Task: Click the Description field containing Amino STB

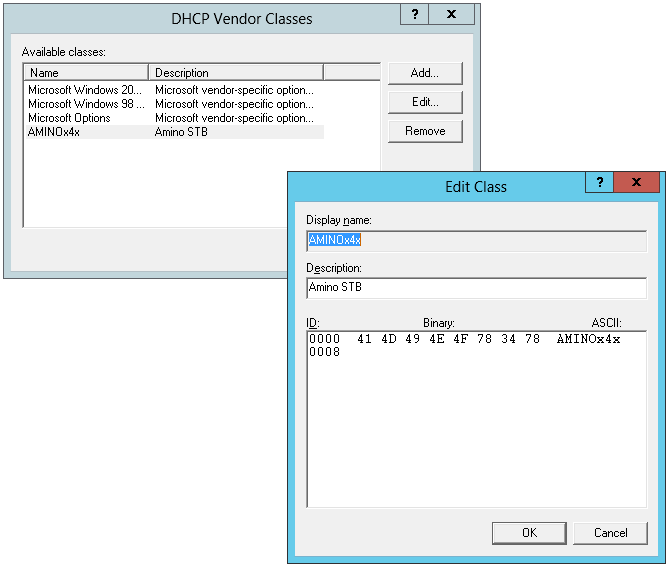Action: (x=476, y=288)
